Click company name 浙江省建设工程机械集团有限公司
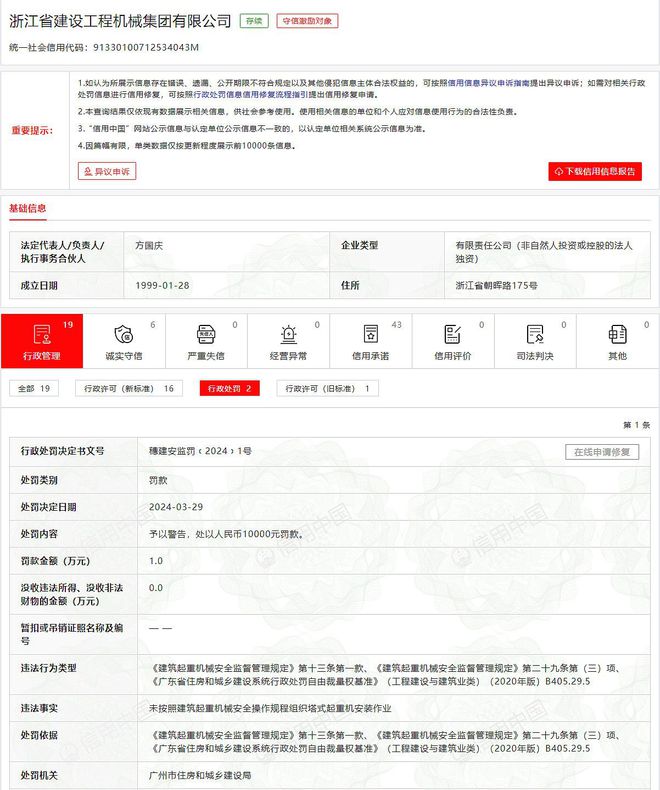Screen dimensions: 660x790 tap(120, 21)
